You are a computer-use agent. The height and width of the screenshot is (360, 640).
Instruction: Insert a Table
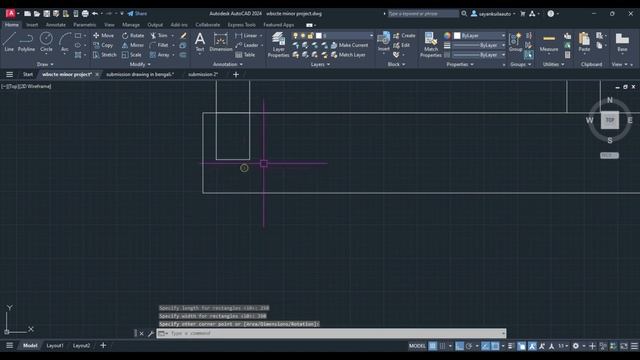pos(245,55)
